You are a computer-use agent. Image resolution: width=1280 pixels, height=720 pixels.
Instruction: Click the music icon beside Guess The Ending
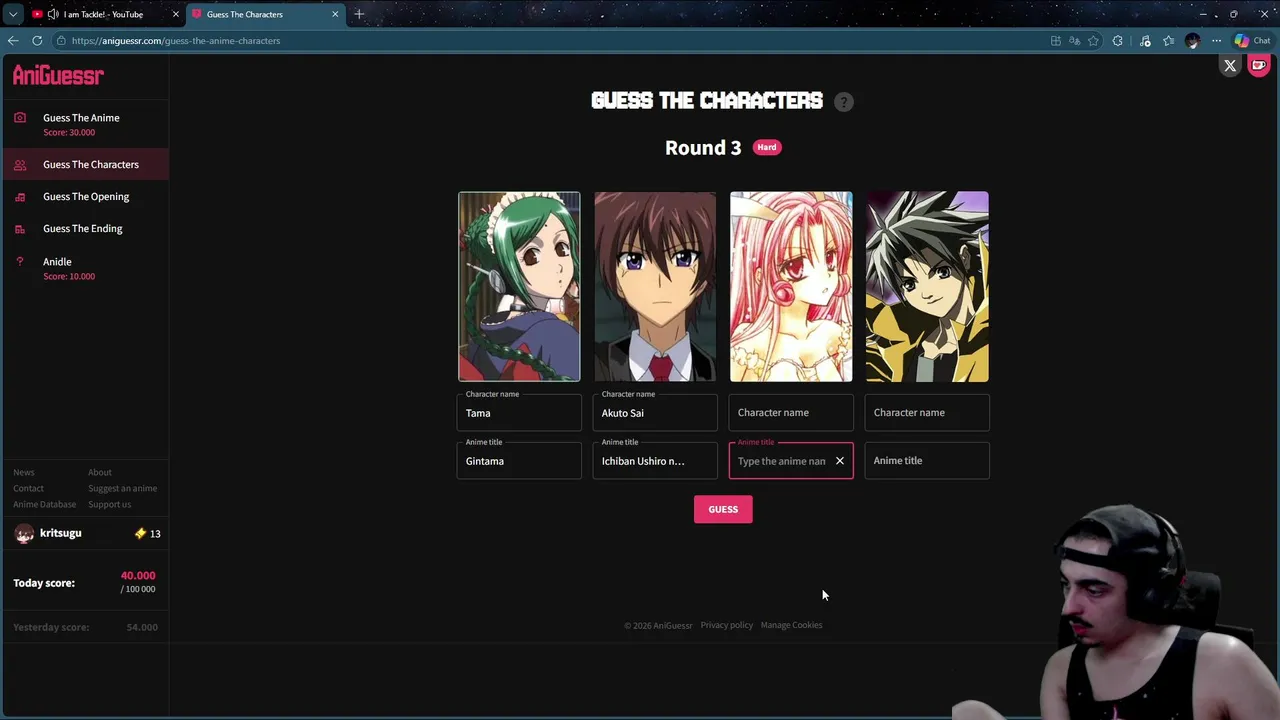[20, 229]
